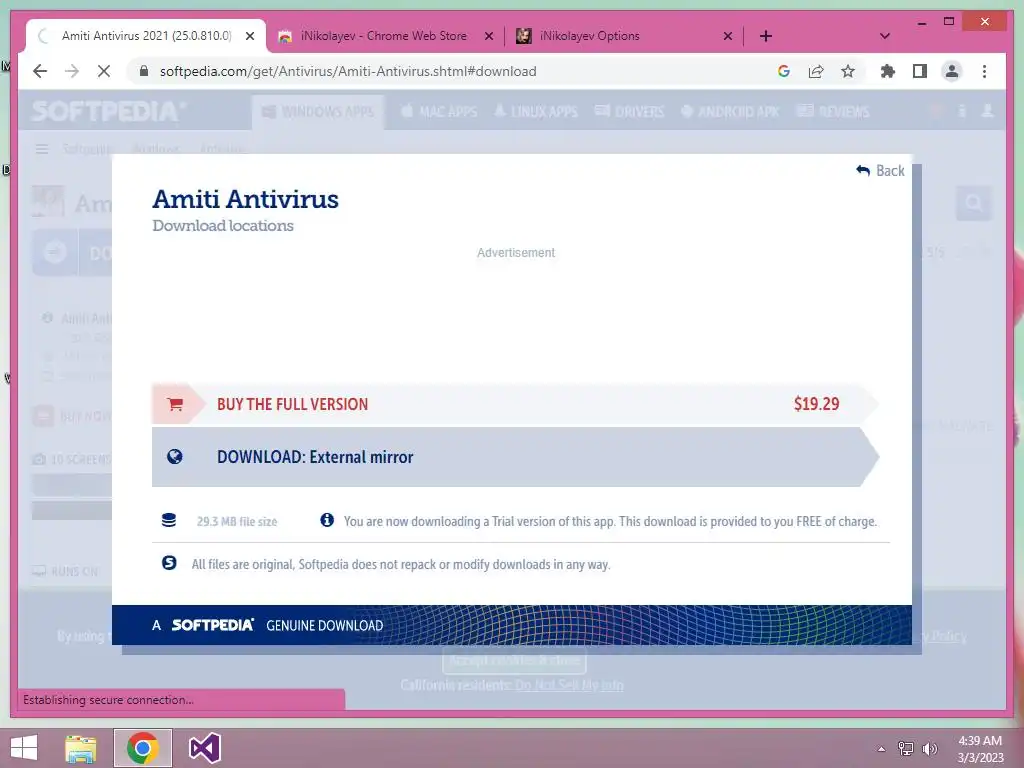Open Visual Studio from taskbar
The image size is (1024, 768).
click(x=204, y=748)
